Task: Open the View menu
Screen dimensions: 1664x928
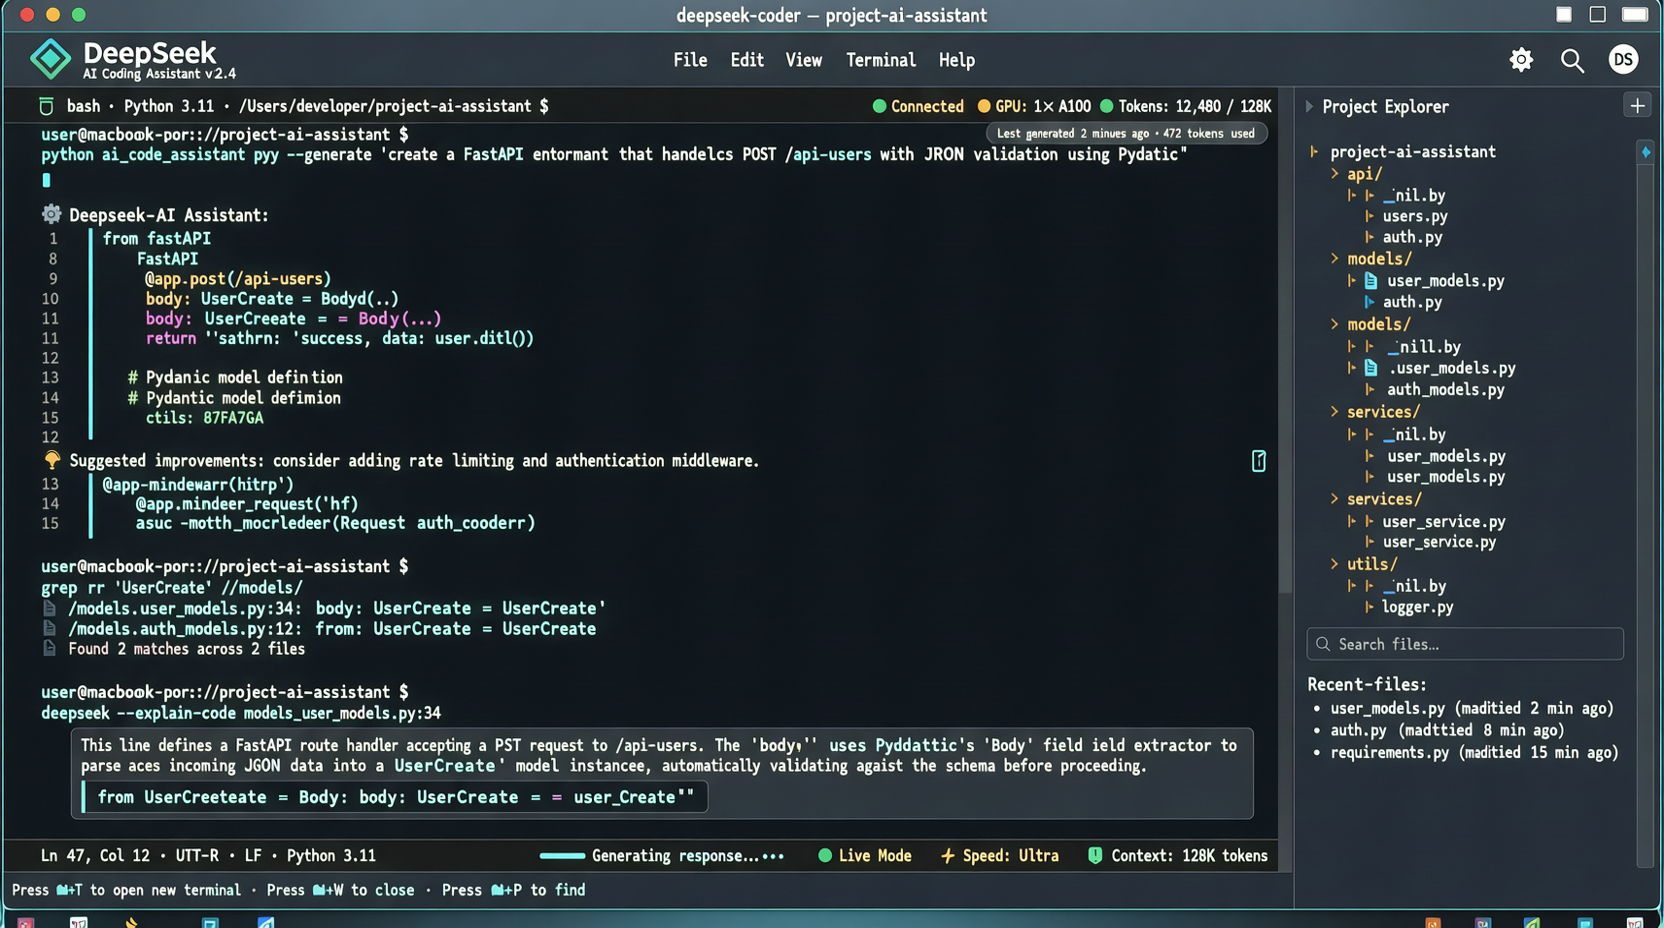Action: click(804, 60)
